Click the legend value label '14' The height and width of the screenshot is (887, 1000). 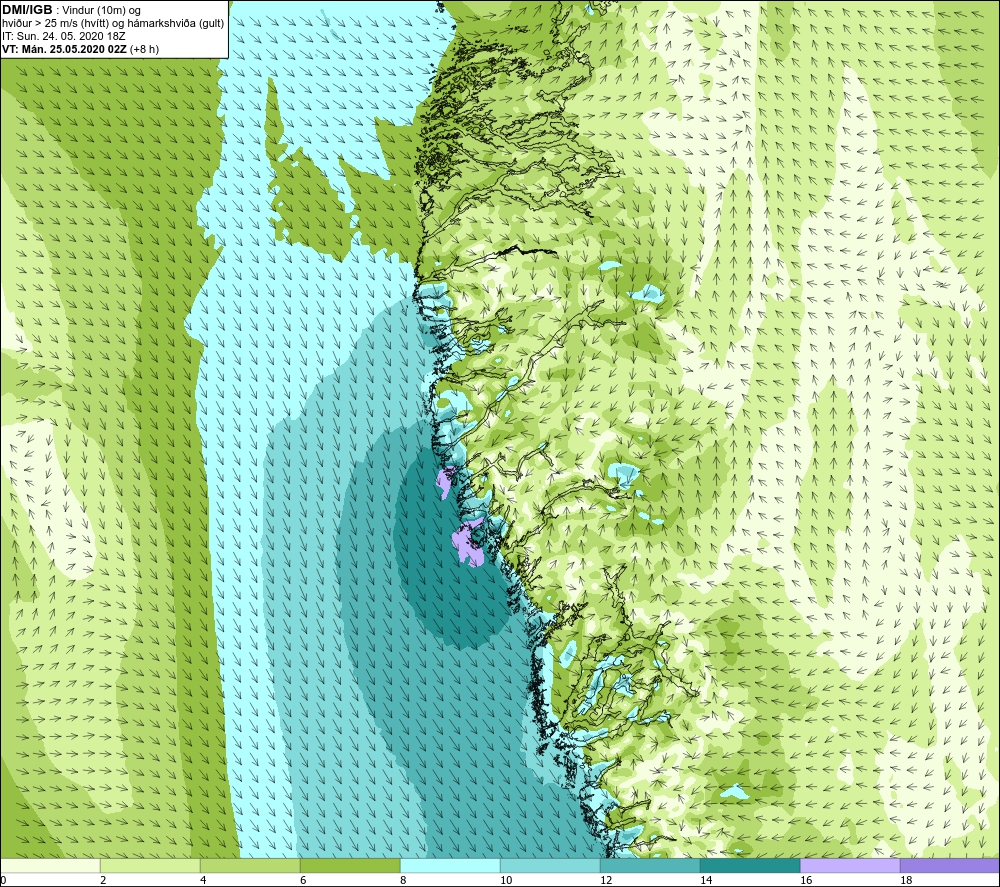click(706, 880)
